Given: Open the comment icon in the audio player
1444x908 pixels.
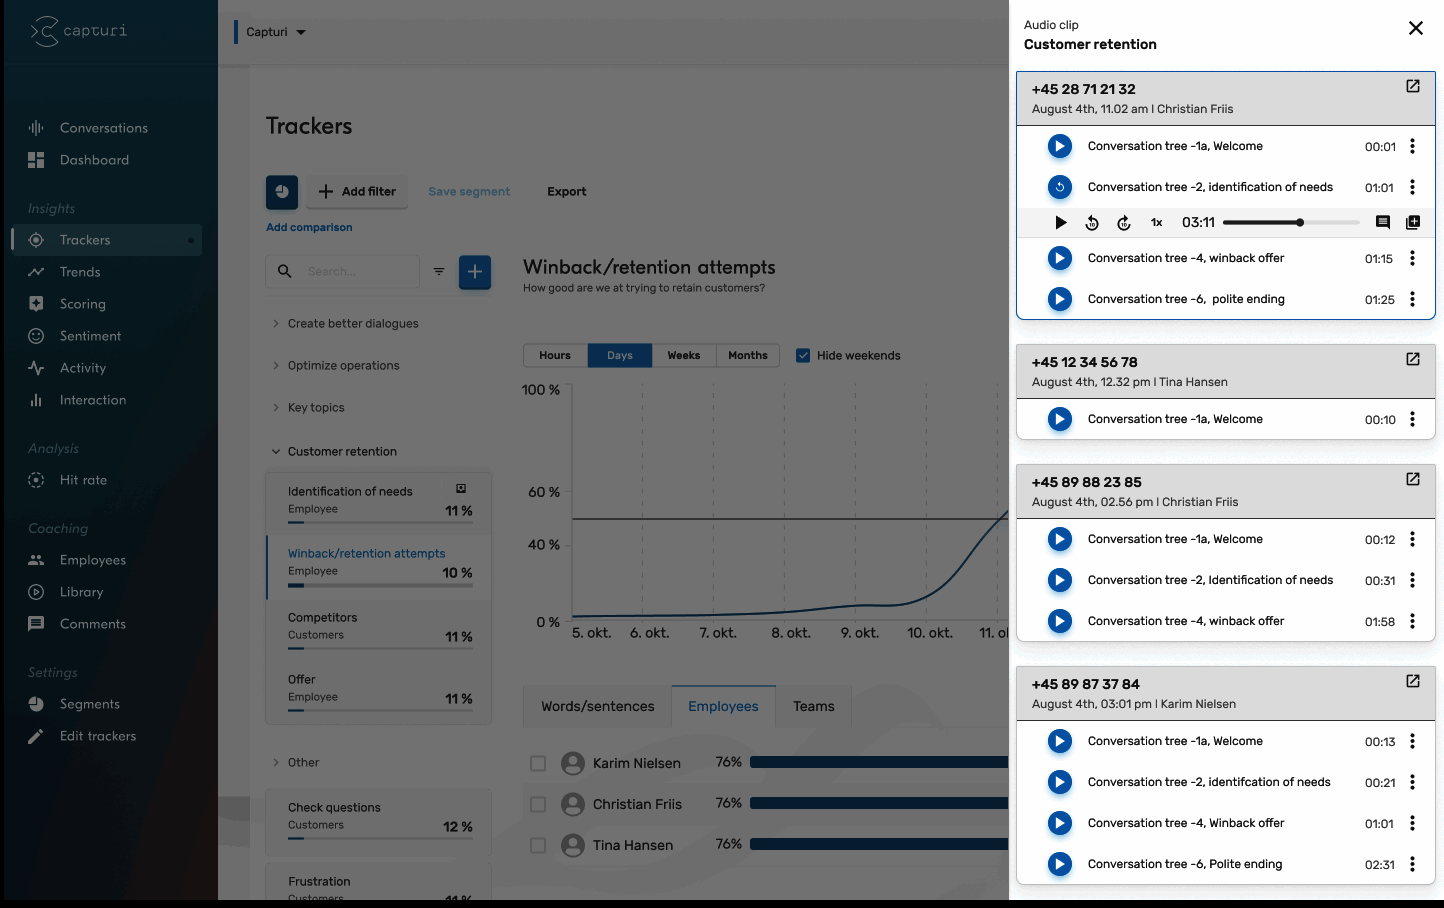Looking at the screenshot, I should [1383, 223].
